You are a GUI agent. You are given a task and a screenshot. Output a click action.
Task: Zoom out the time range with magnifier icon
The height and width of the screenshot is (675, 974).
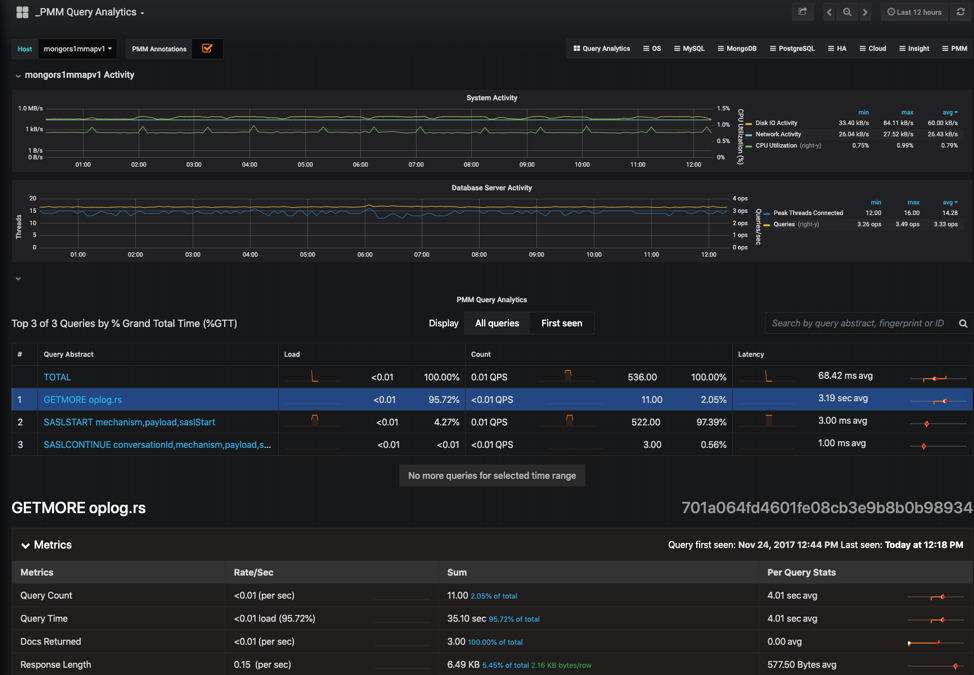click(x=847, y=12)
